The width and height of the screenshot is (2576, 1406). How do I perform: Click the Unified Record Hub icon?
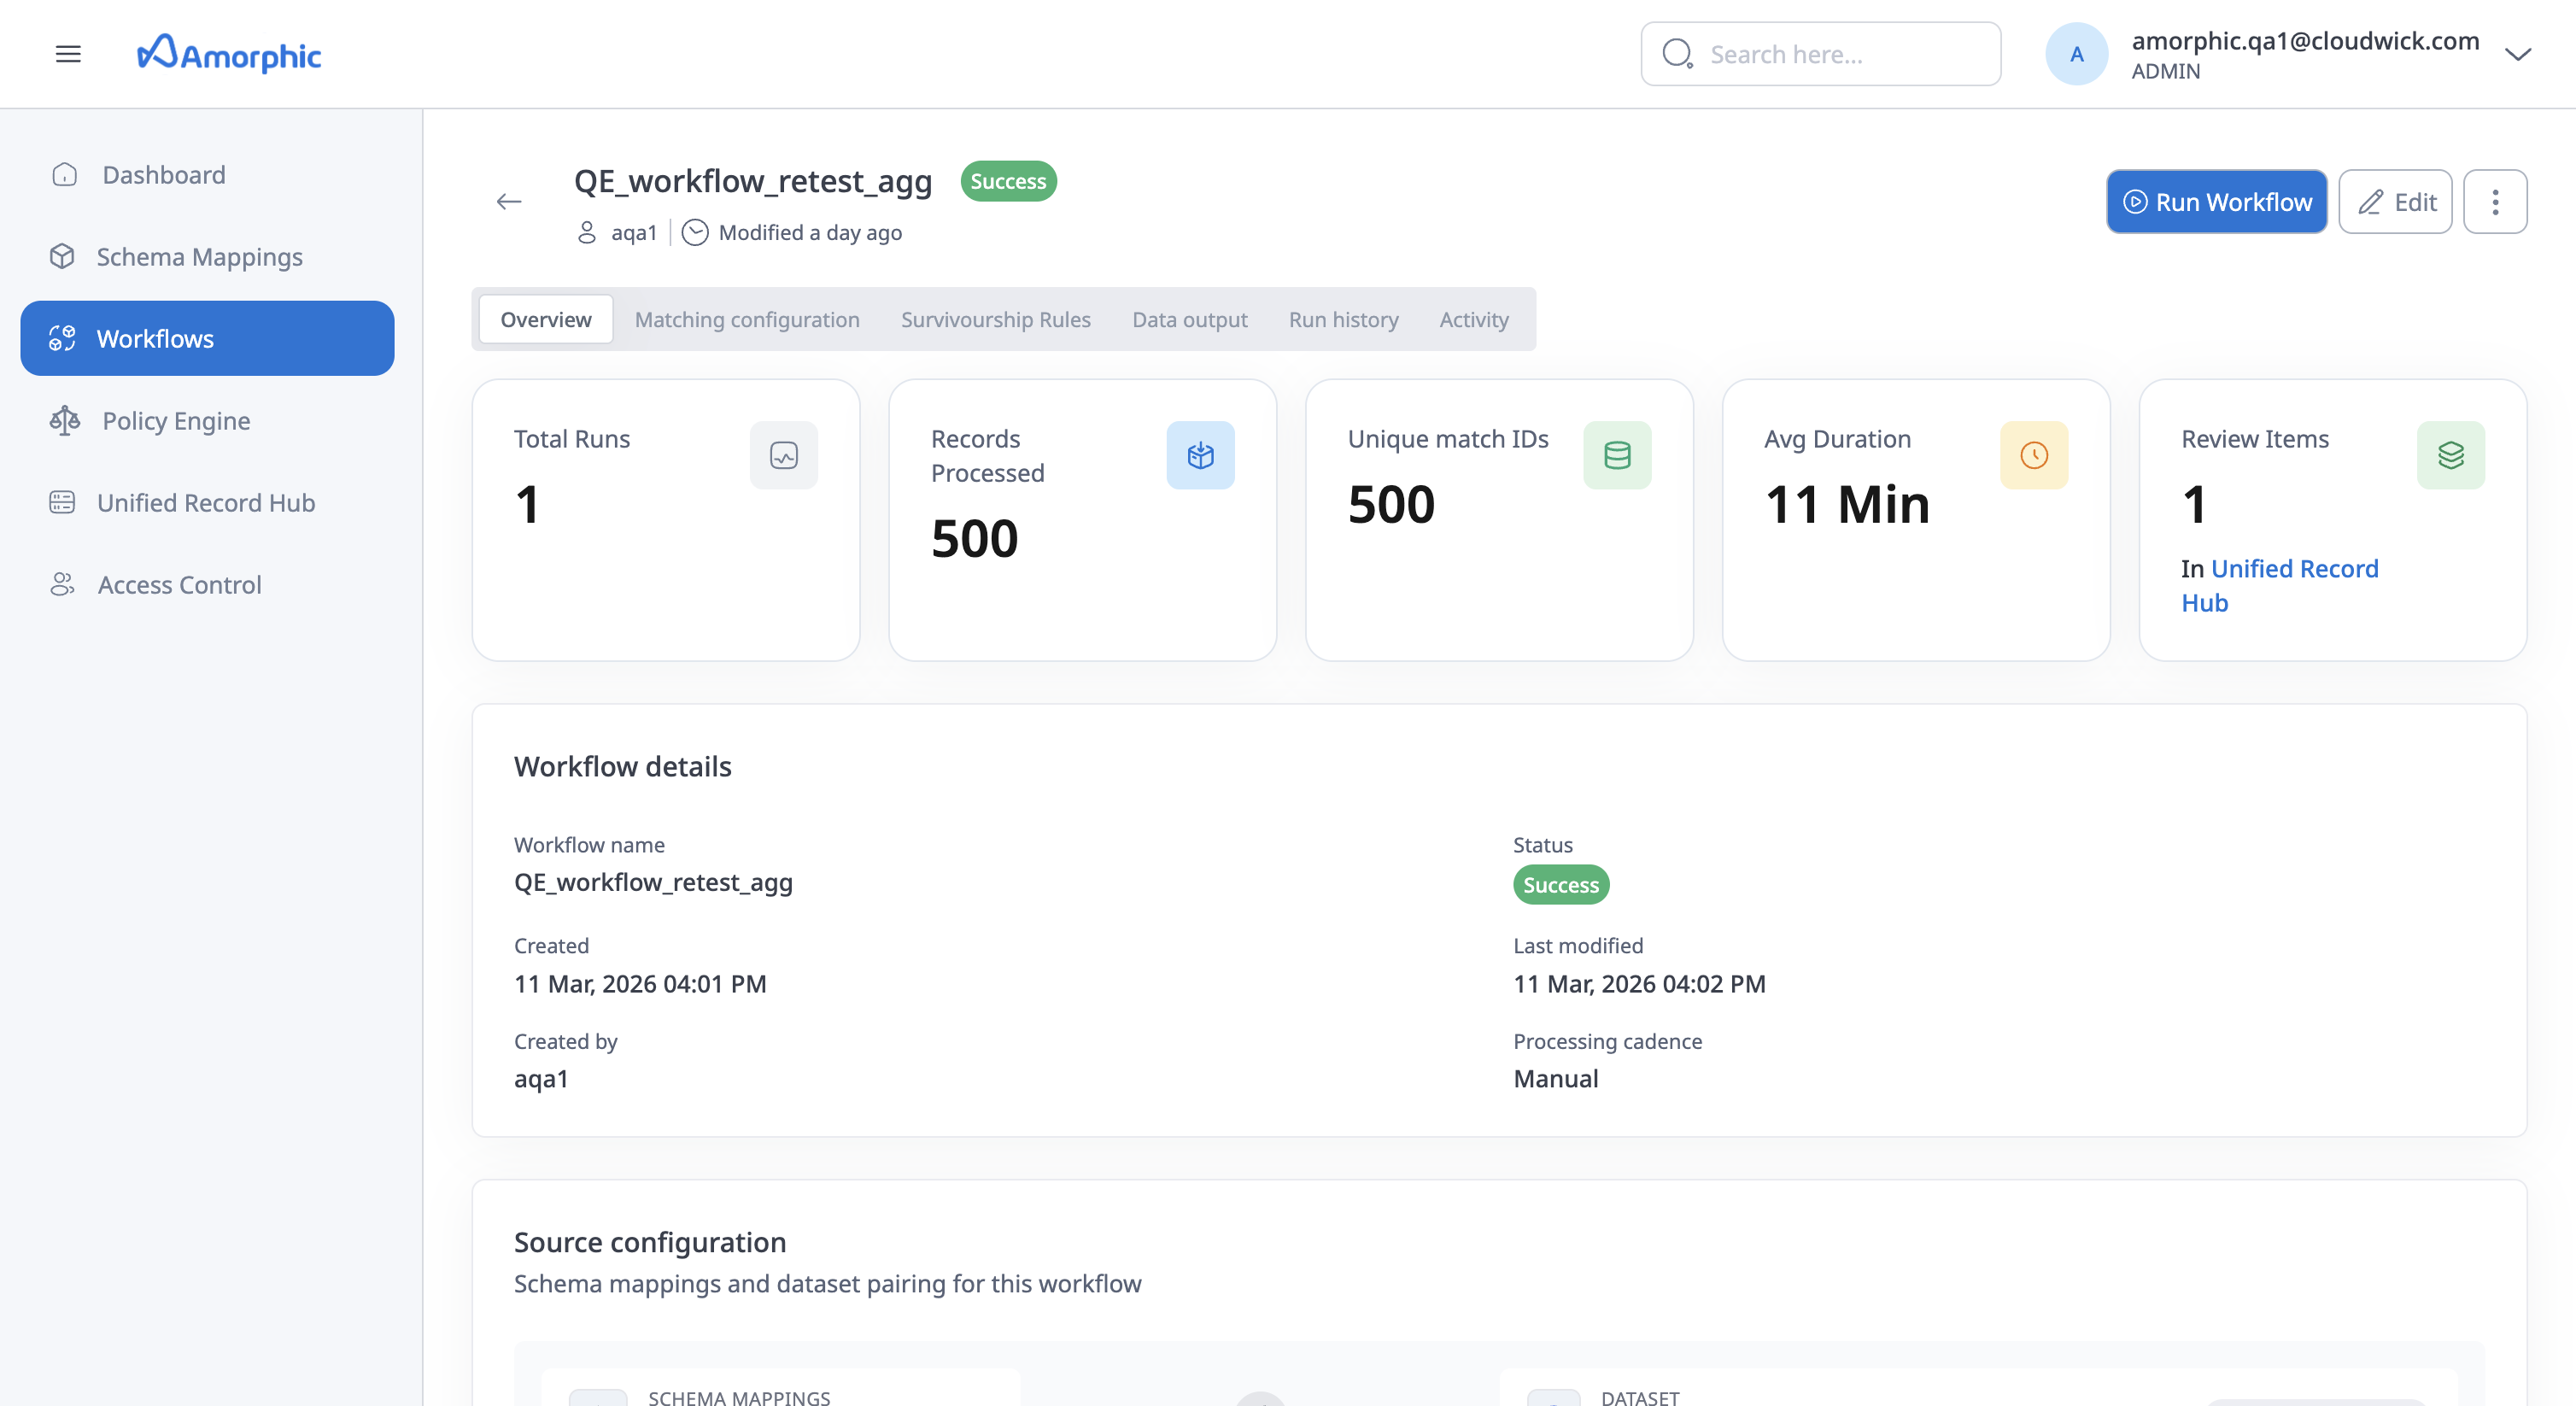[62, 503]
